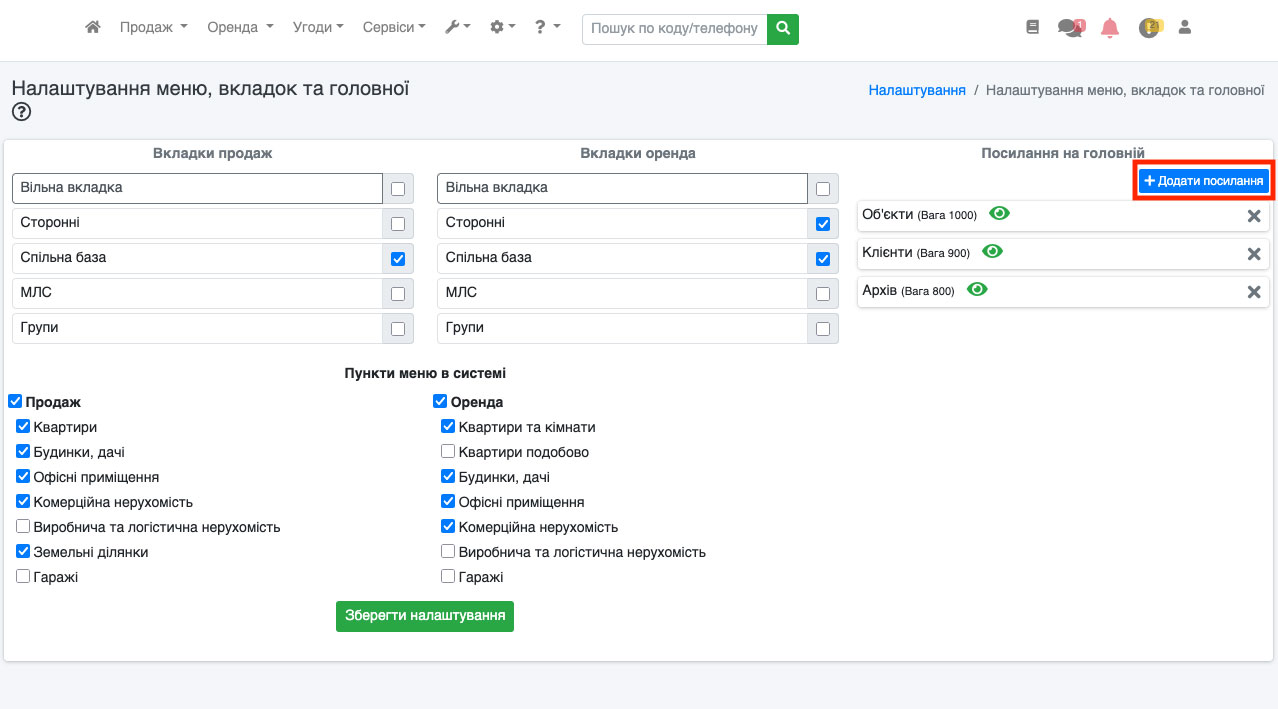Click search field for code or phone
This screenshot has height=709, width=1278.
click(674, 28)
